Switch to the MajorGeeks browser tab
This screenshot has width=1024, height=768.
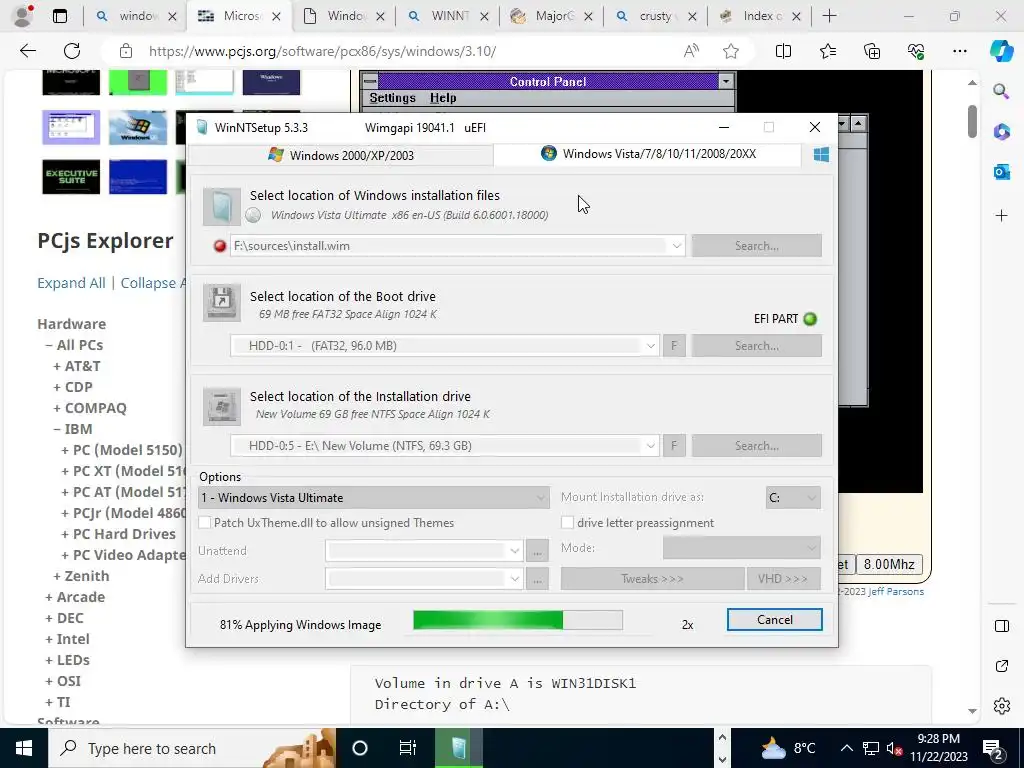551,16
